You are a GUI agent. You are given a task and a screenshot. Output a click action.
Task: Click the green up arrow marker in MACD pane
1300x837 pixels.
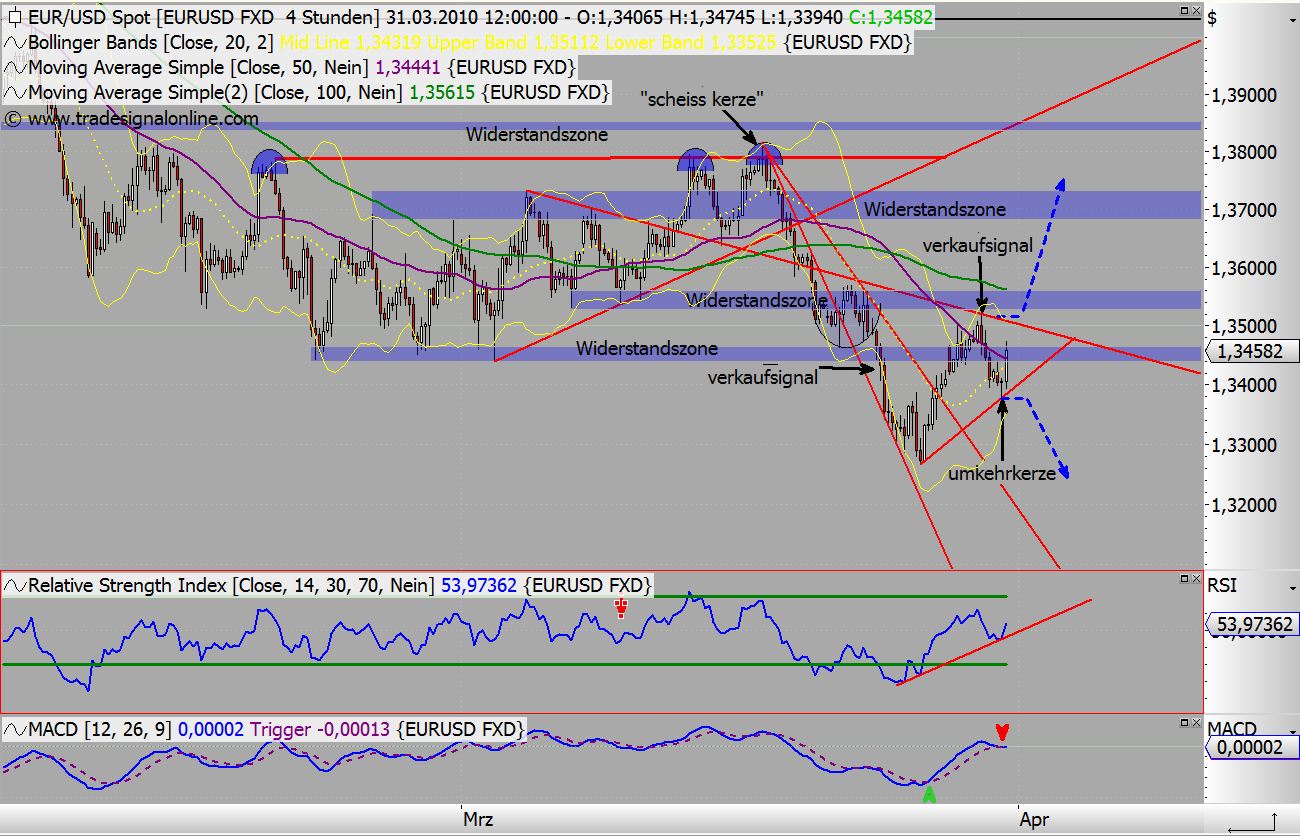[x=928, y=794]
